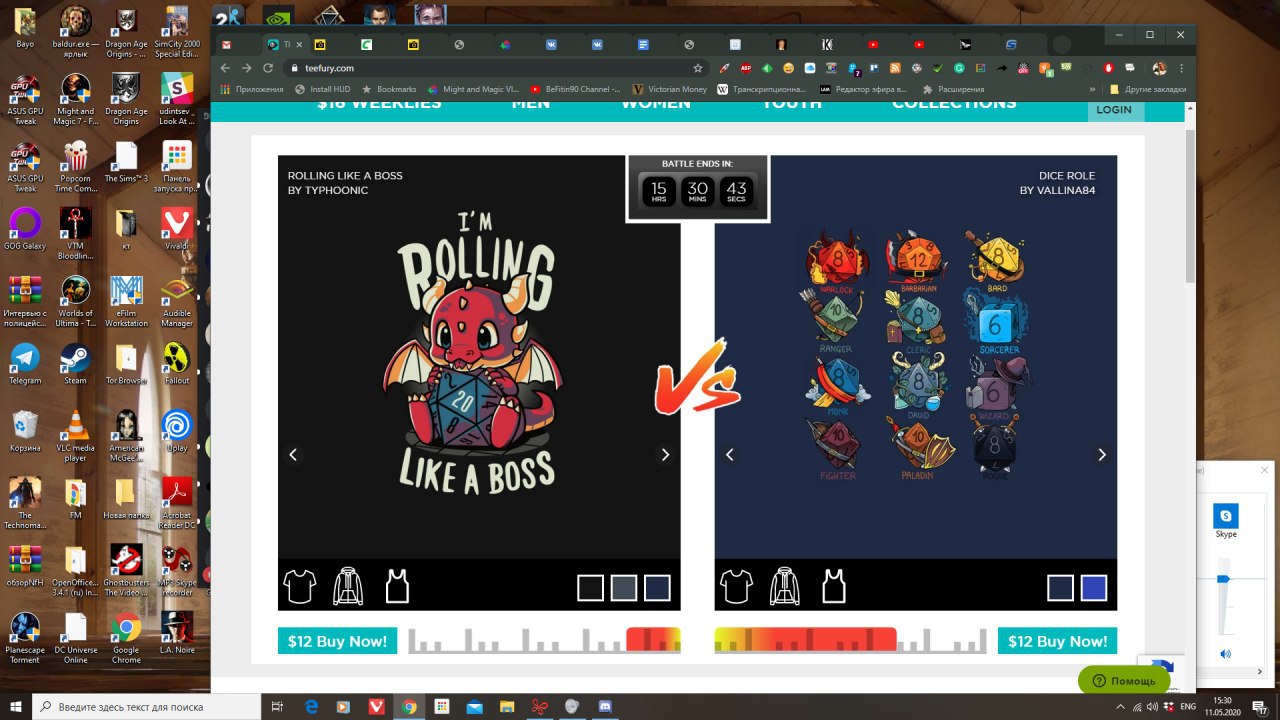Select hoodie style under Dice Role design
Screen dimensions: 1280x720
[785, 587]
